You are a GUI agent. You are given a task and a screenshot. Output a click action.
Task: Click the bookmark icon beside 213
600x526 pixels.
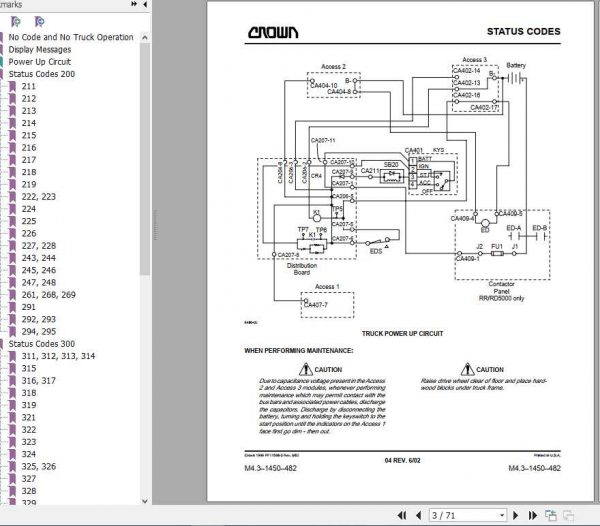pos(13,111)
